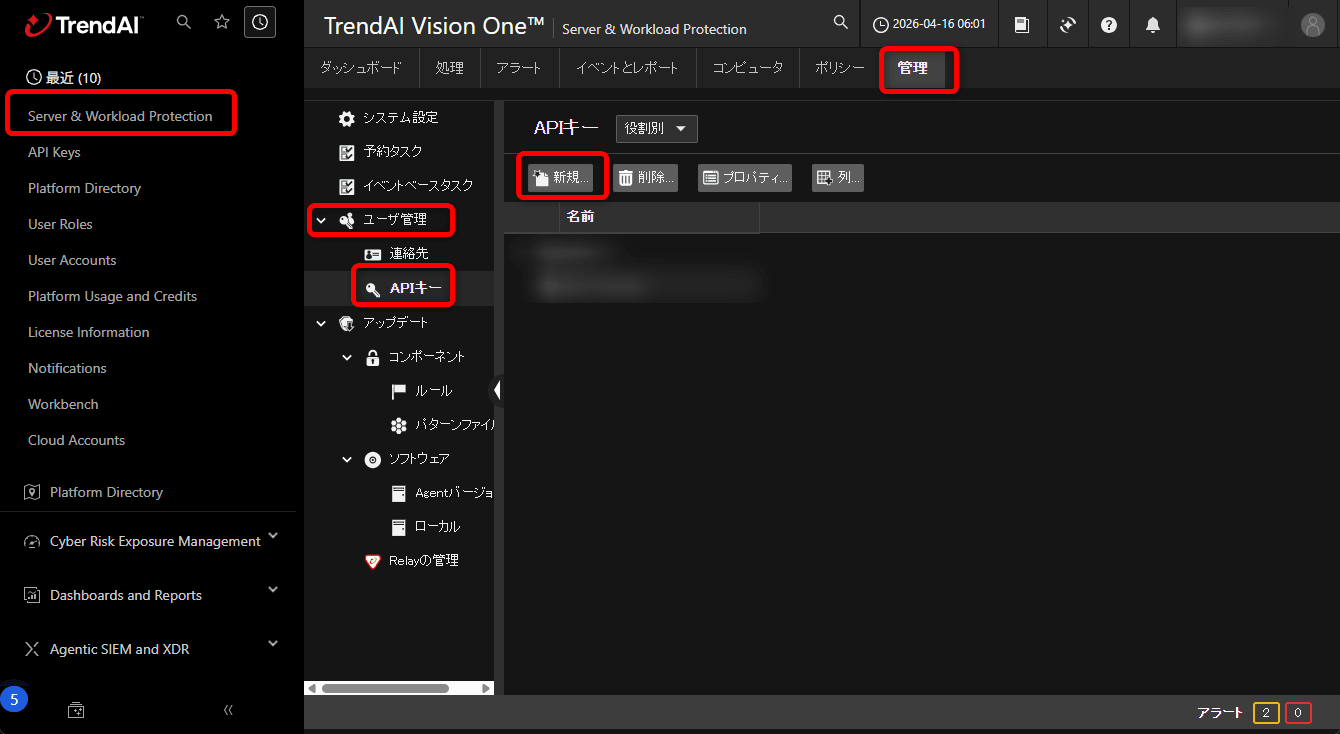Open Platform Usage and Credits
Screen dimensions: 1340x734
[x=112, y=296]
